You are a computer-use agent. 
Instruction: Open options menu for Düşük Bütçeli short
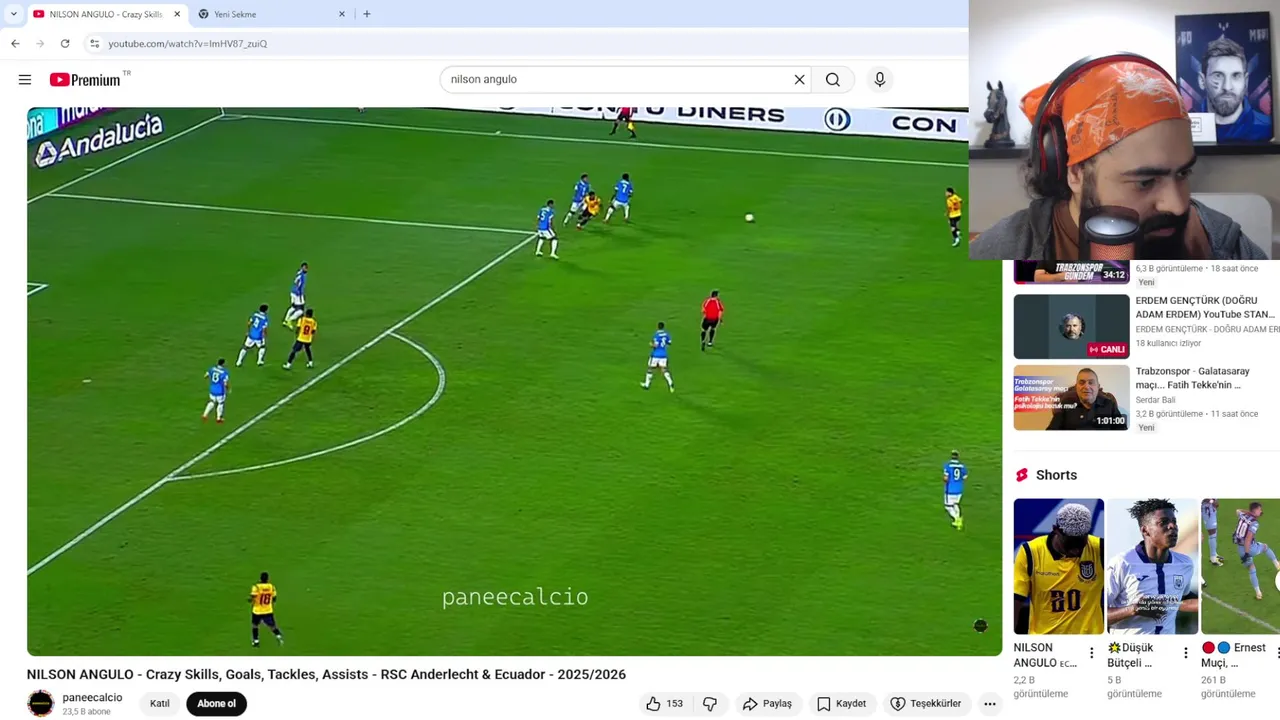click(x=1185, y=653)
